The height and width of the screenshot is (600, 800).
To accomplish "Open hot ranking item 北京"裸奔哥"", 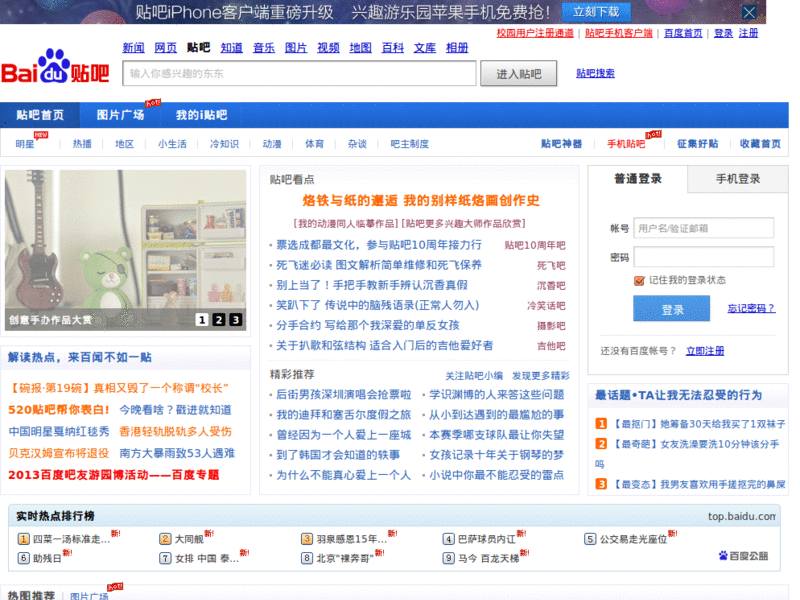I will tap(345, 559).
